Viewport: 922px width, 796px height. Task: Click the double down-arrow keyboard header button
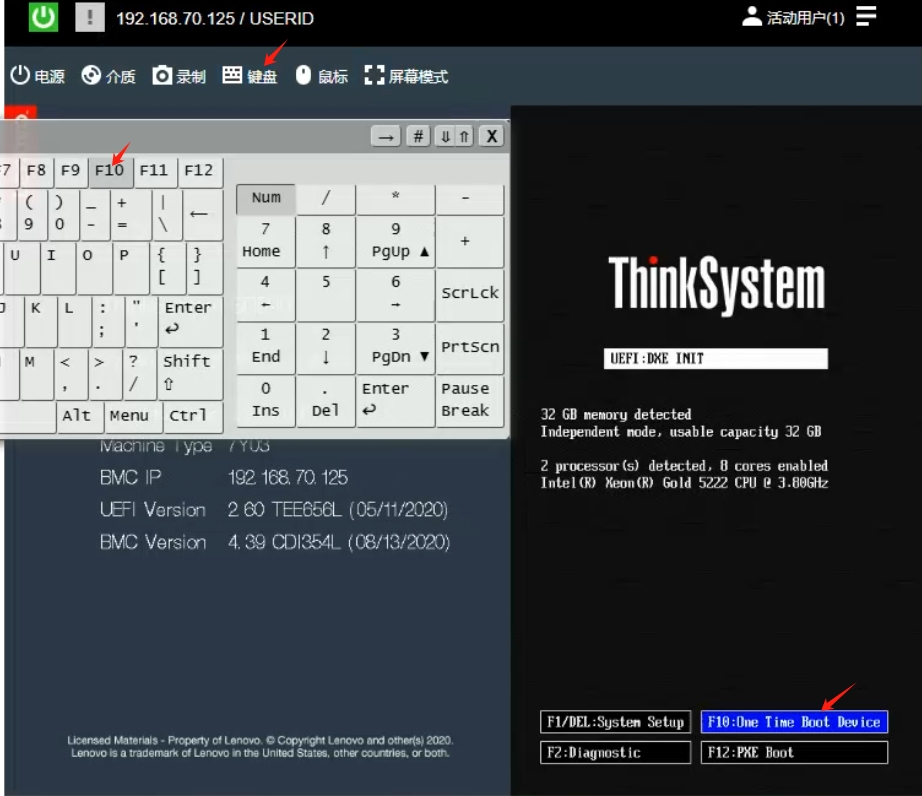[x=445, y=136]
